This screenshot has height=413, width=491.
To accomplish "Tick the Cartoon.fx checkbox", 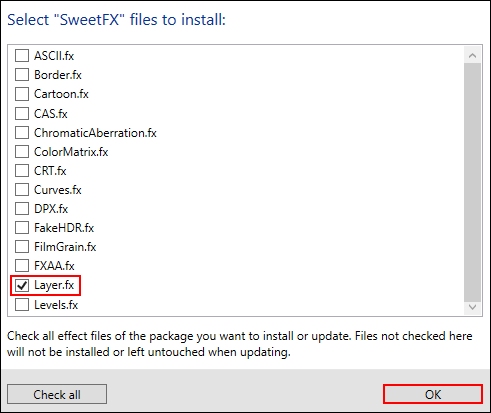I will click(x=22, y=94).
